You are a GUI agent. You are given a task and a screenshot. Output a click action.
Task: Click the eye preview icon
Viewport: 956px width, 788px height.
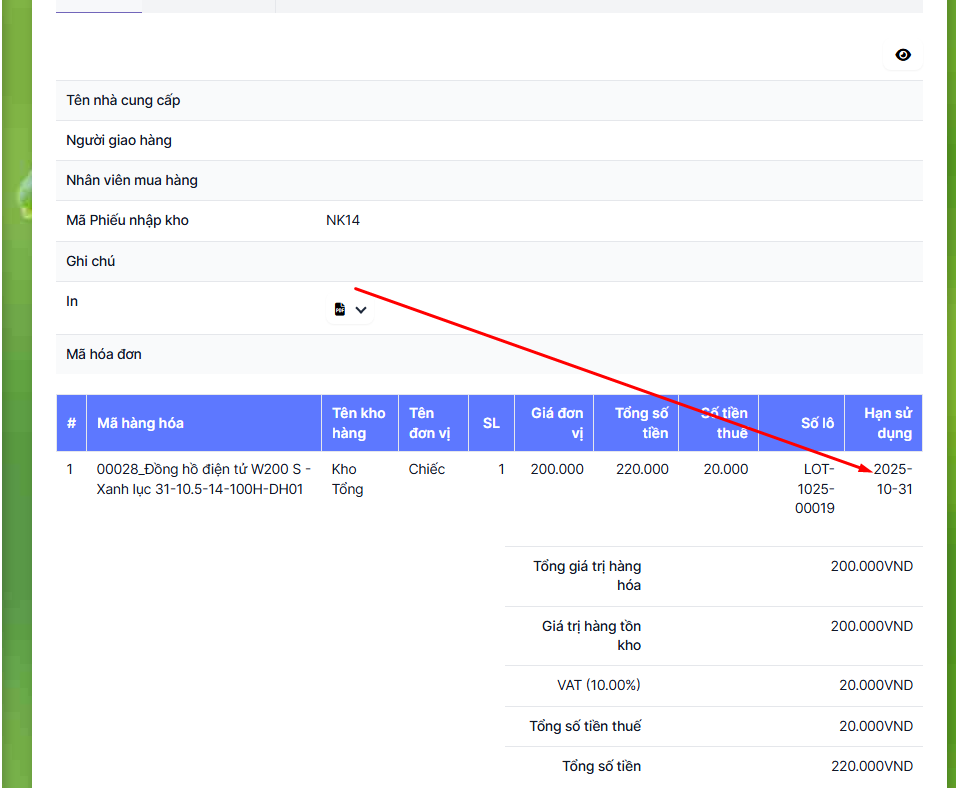tap(903, 55)
